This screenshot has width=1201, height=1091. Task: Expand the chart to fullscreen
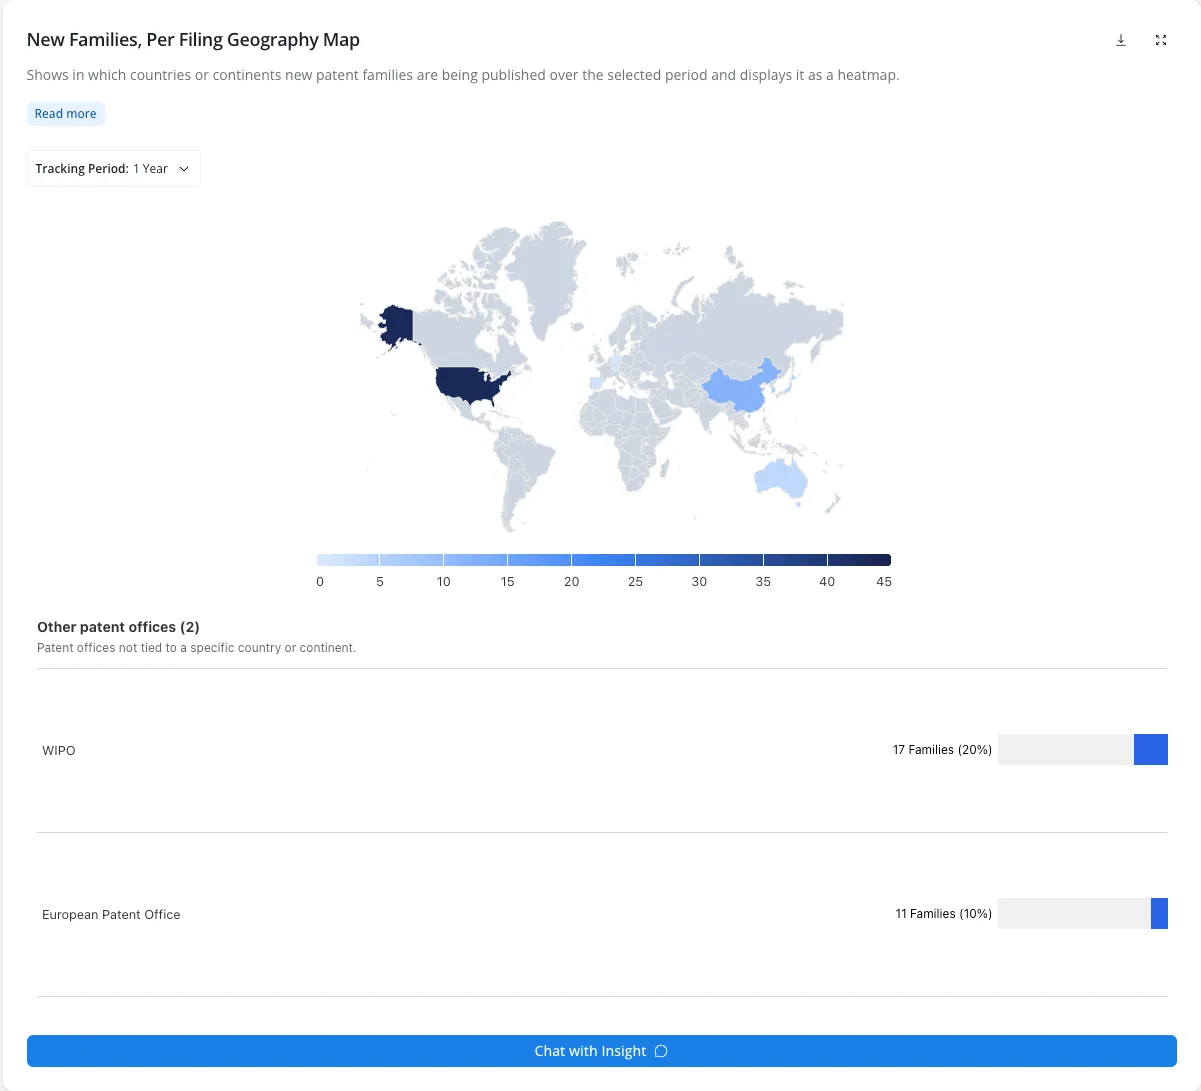(x=1161, y=40)
